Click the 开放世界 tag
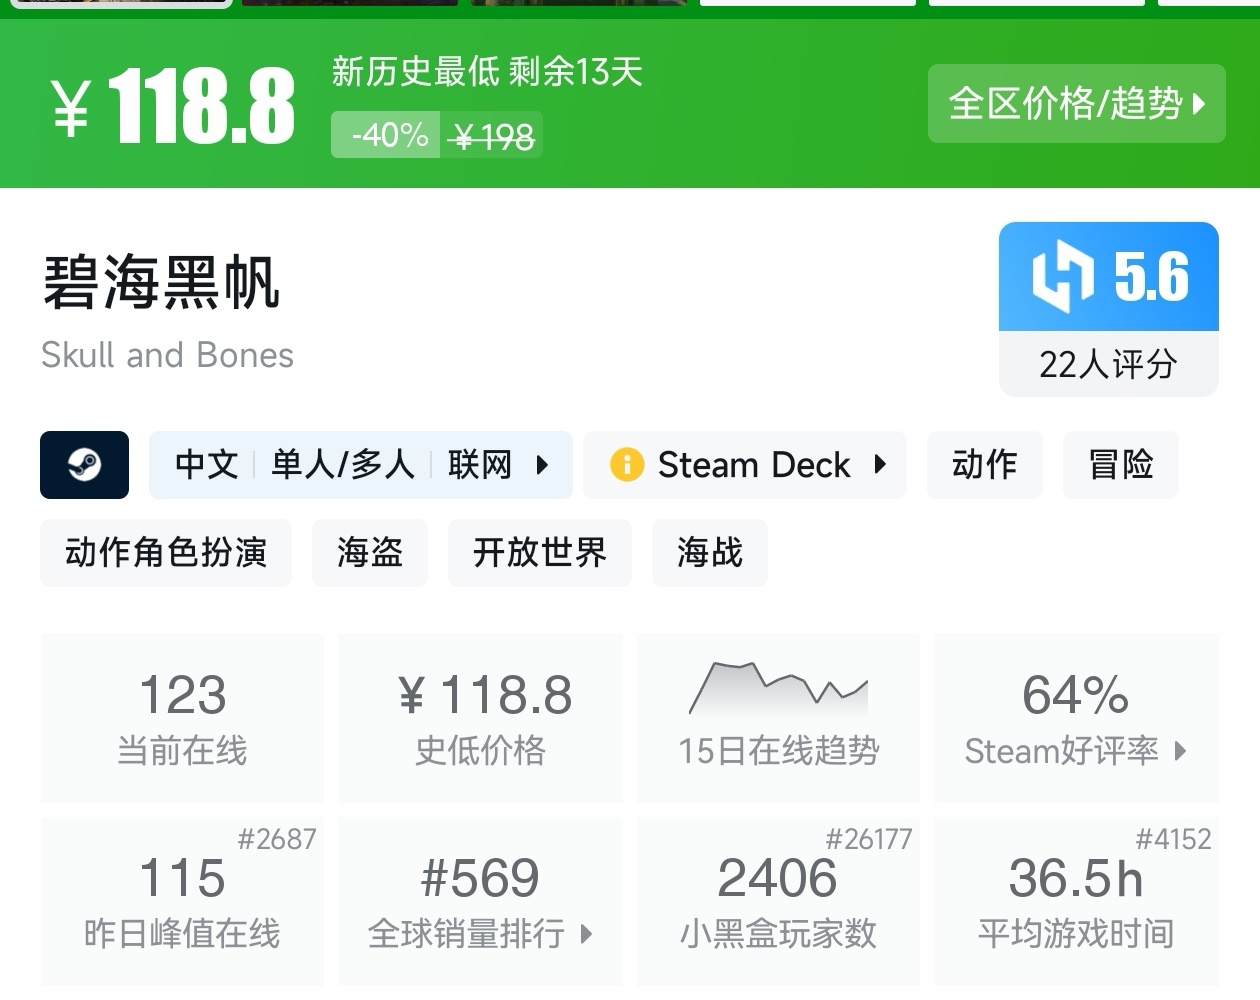The height and width of the screenshot is (1000, 1260). pyautogui.click(x=539, y=553)
